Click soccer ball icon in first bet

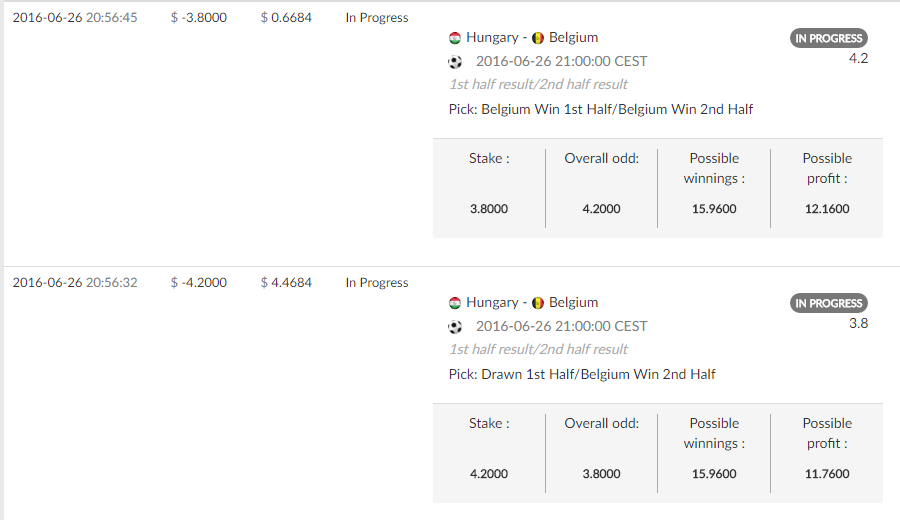click(455, 62)
